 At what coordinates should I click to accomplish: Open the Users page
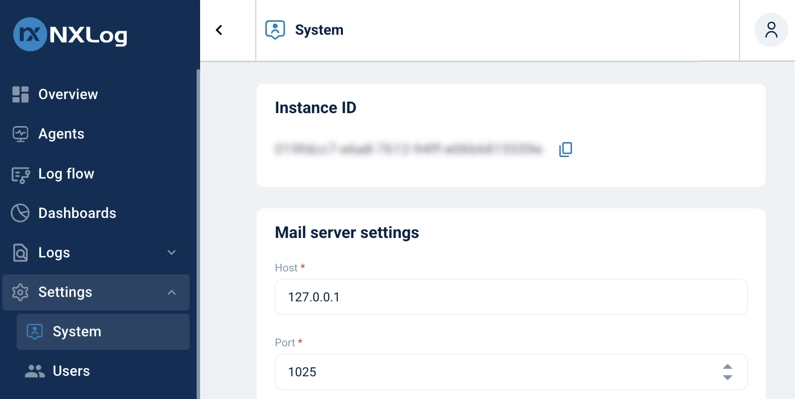71,371
